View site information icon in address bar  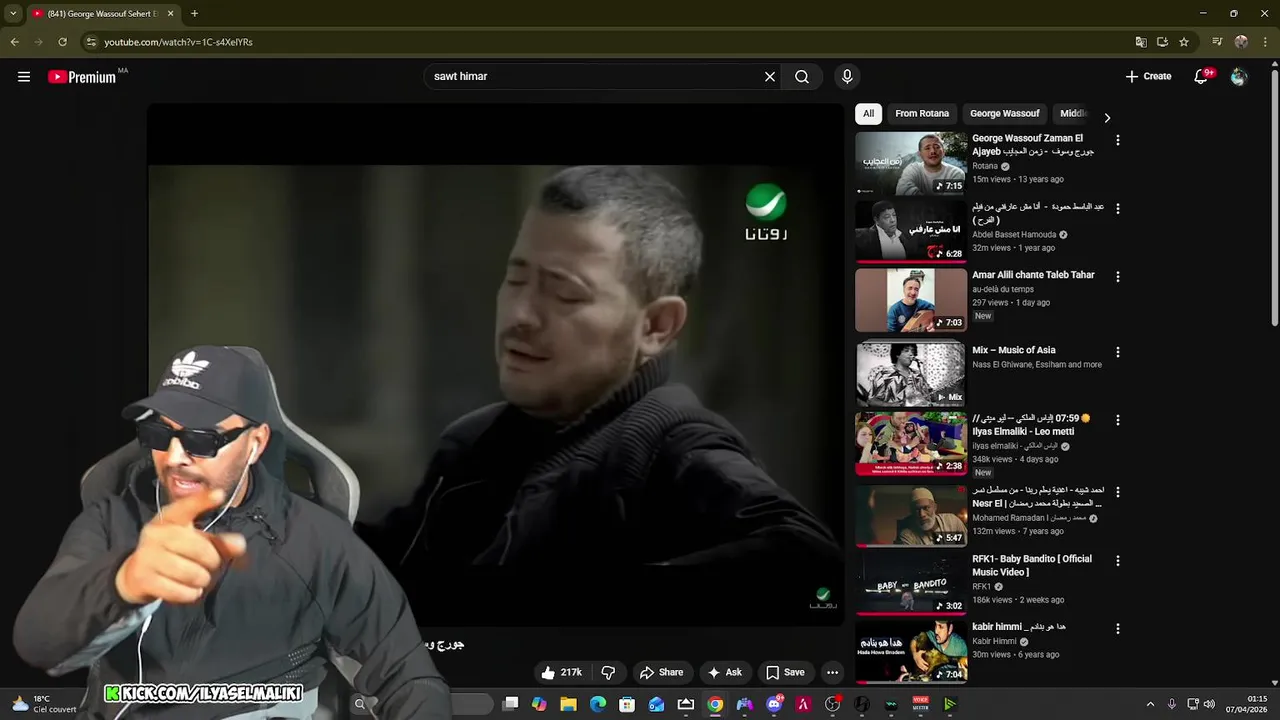point(91,42)
